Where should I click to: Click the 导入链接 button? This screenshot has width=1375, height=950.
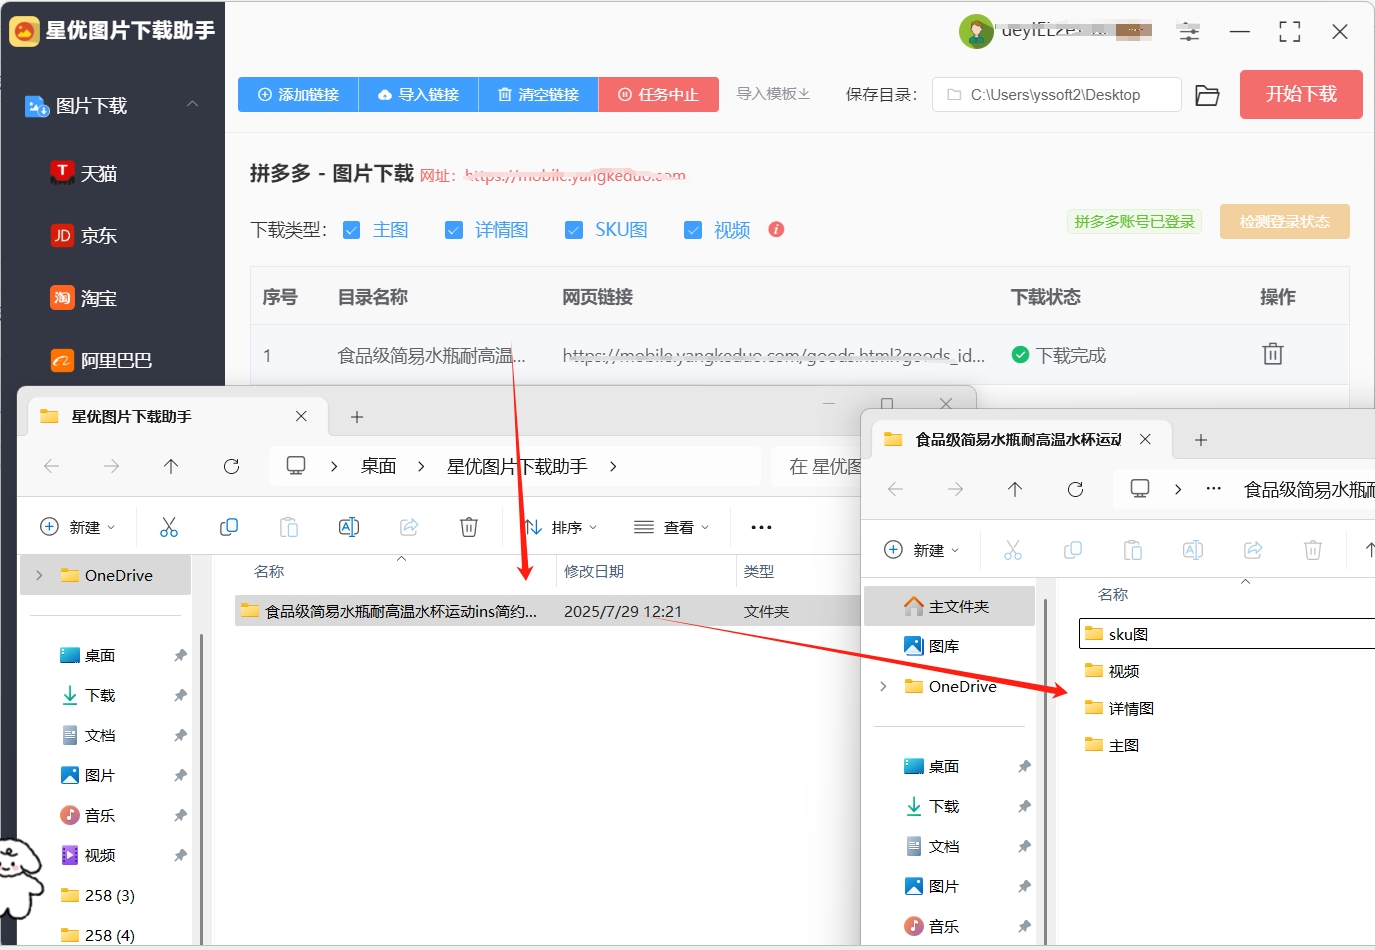[x=418, y=94]
